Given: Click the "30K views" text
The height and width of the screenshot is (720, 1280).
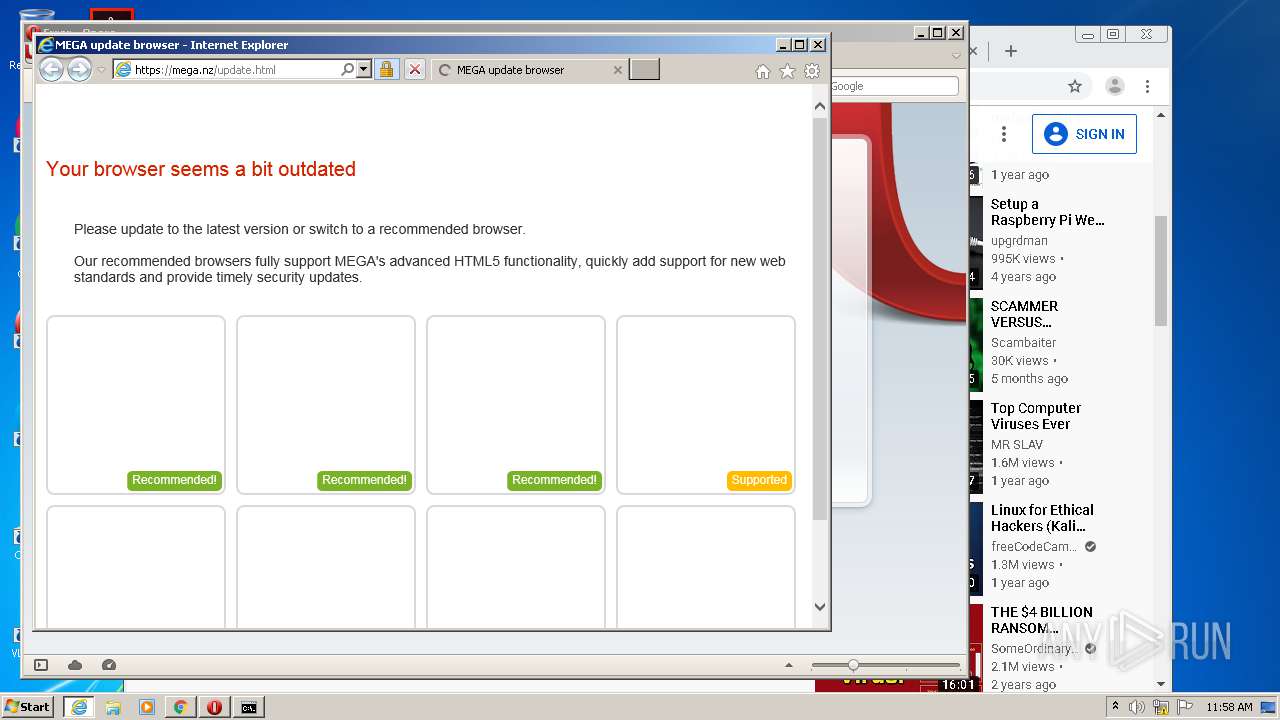Looking at the screenshot, I should [1020, 361].
